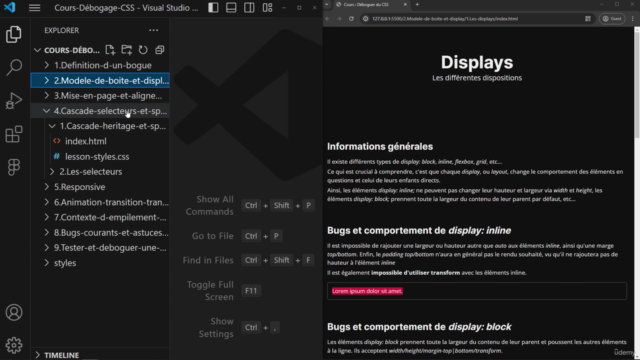Toggle the secondary side bar layout icon
Screen dimensions: 640x360
[x=249, y=8]
